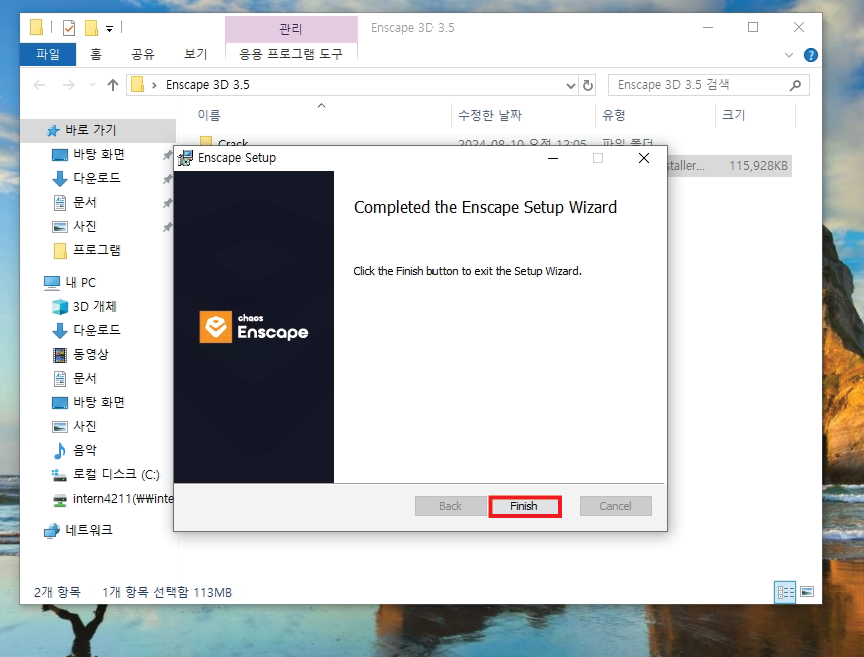Click the Enscape 3D 3.5 search field

coord(709,85)
